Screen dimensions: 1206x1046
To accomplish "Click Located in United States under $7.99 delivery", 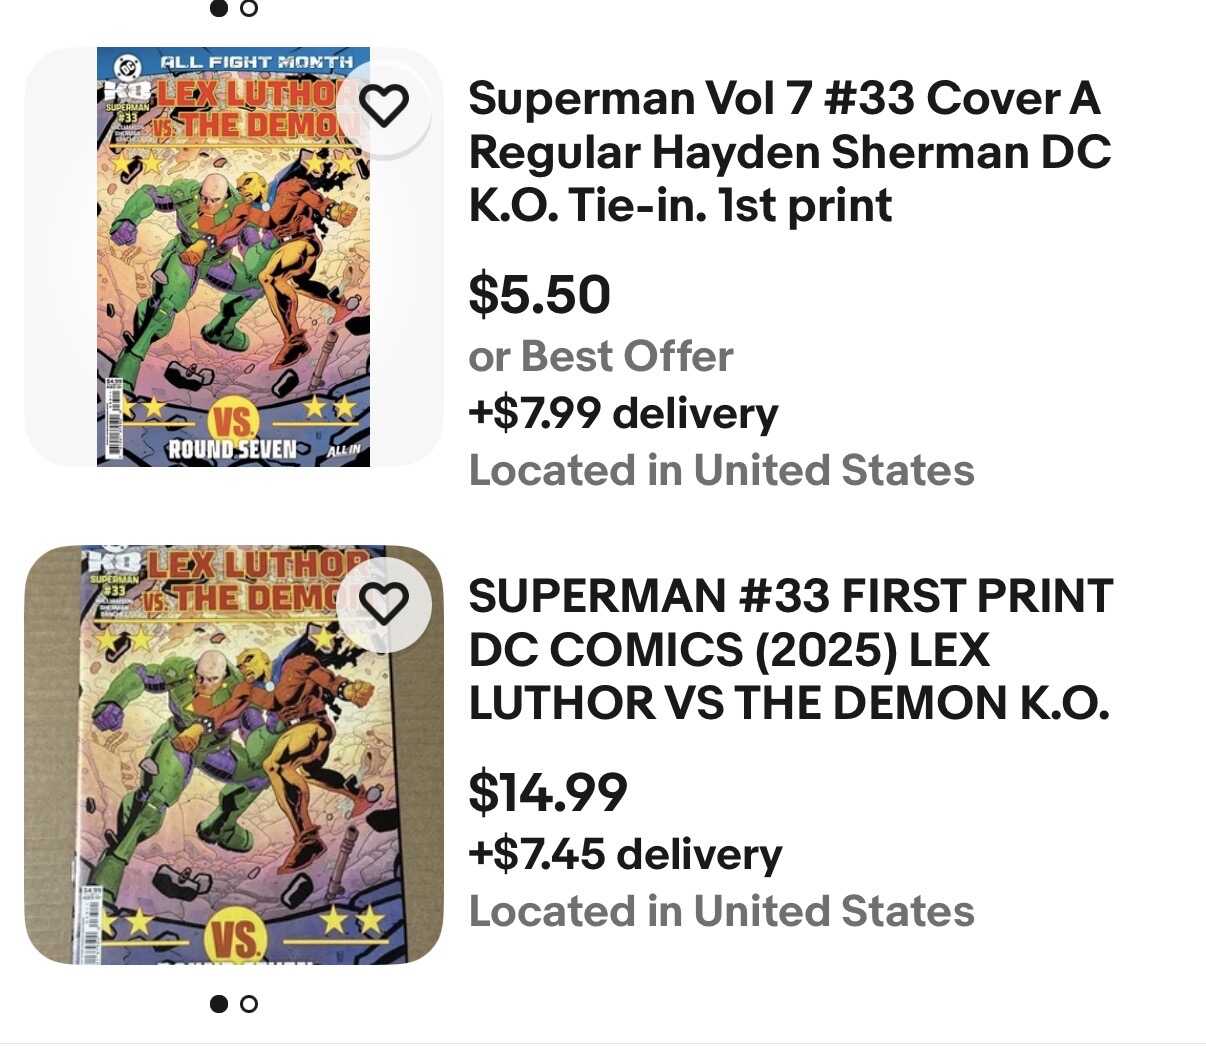I will coord(721,470).
